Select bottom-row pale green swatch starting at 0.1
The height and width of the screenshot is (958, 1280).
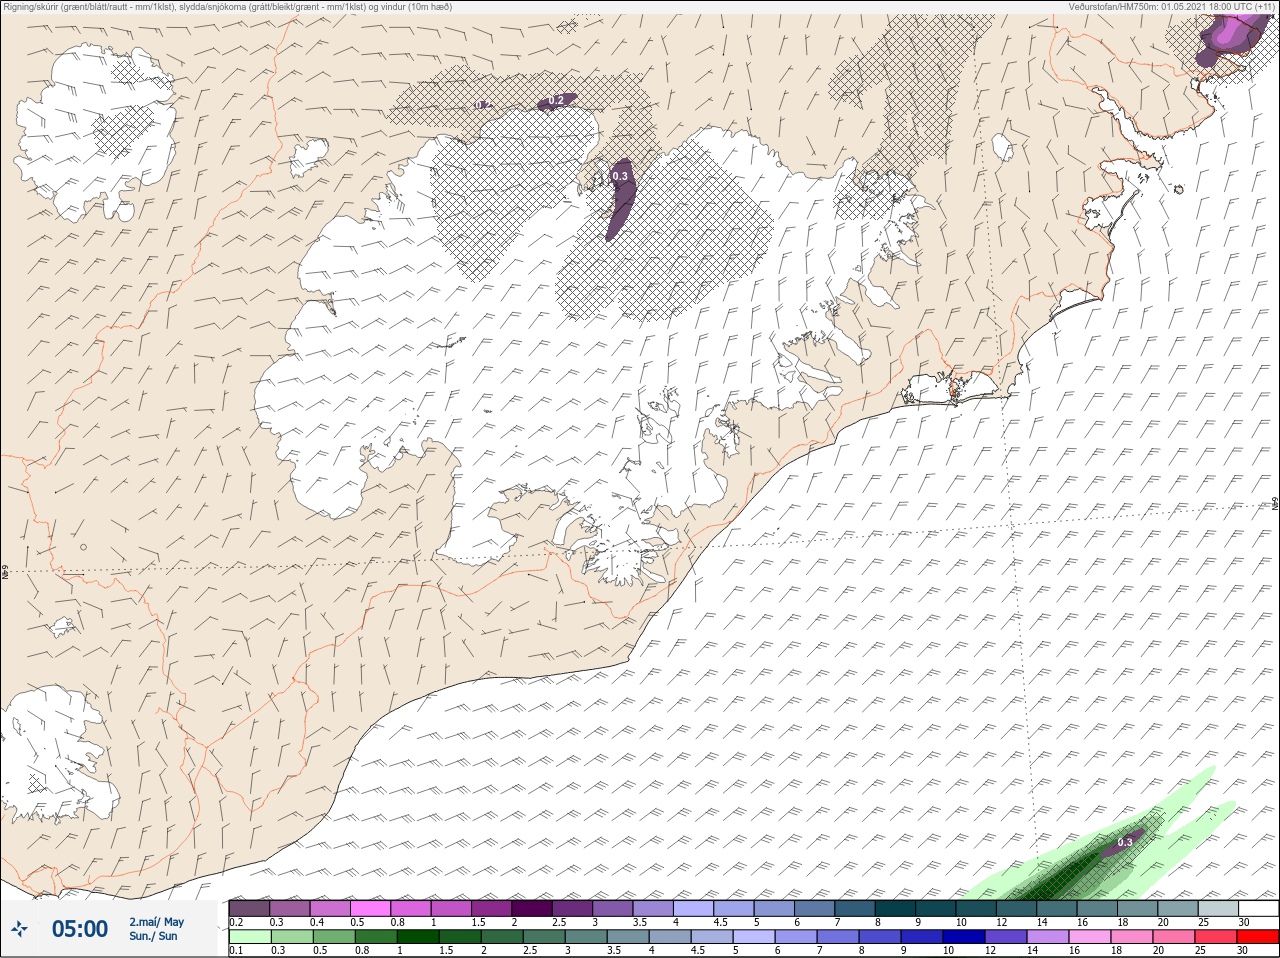(x=249, y=937)
